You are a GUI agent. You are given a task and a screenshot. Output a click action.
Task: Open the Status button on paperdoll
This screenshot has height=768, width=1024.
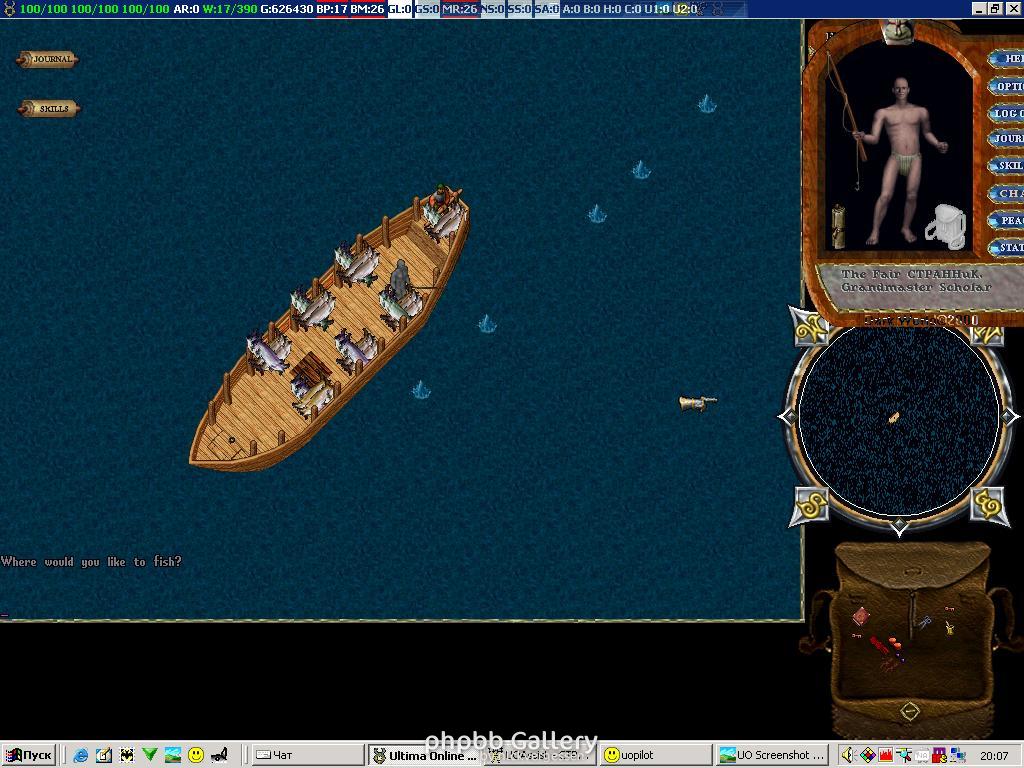point(1007,247)
